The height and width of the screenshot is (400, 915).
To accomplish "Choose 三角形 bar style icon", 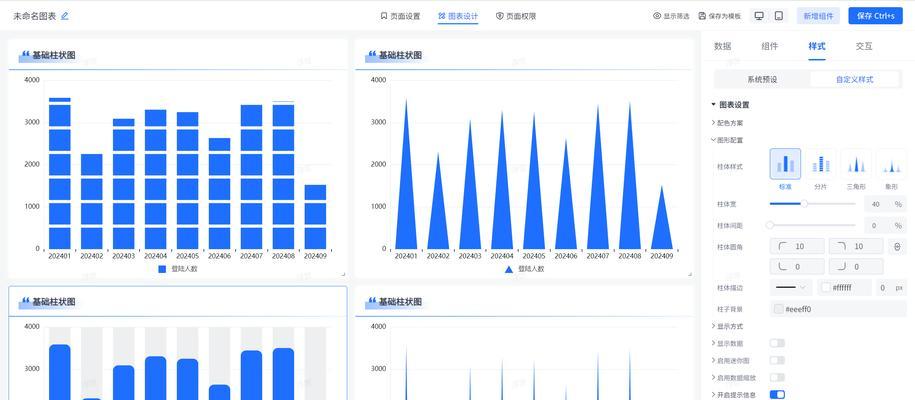I will pyautogui.click(x=856, y=164).
